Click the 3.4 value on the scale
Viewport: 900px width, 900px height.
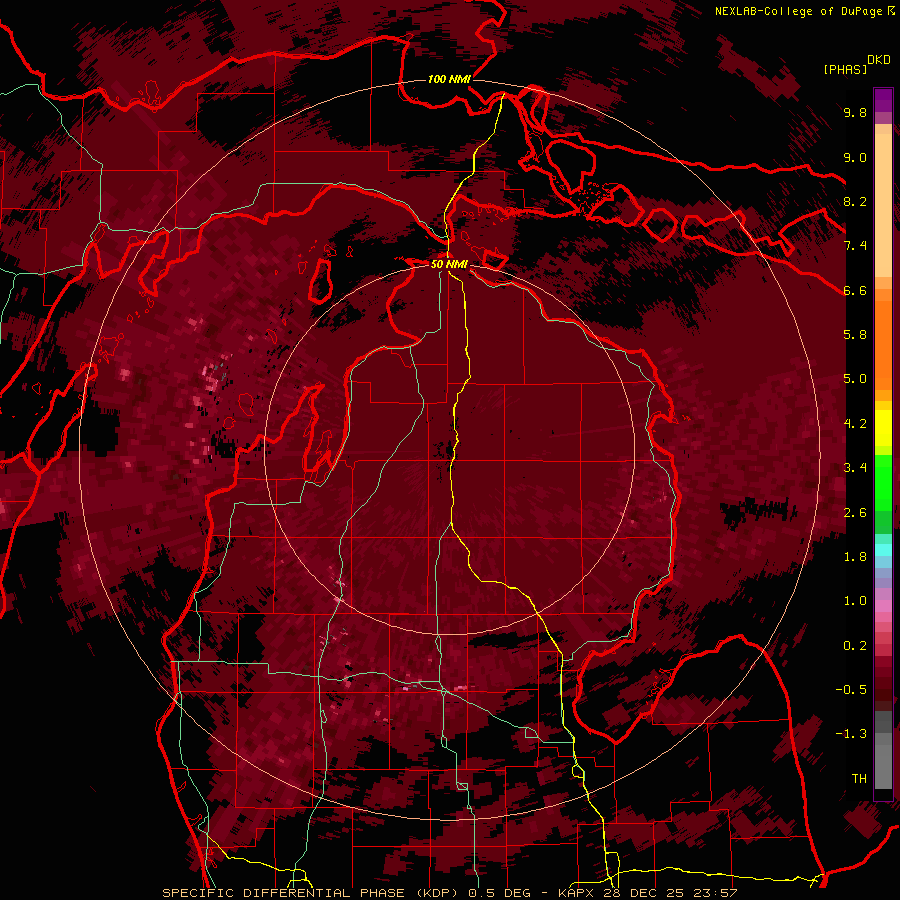click(855, 468)
